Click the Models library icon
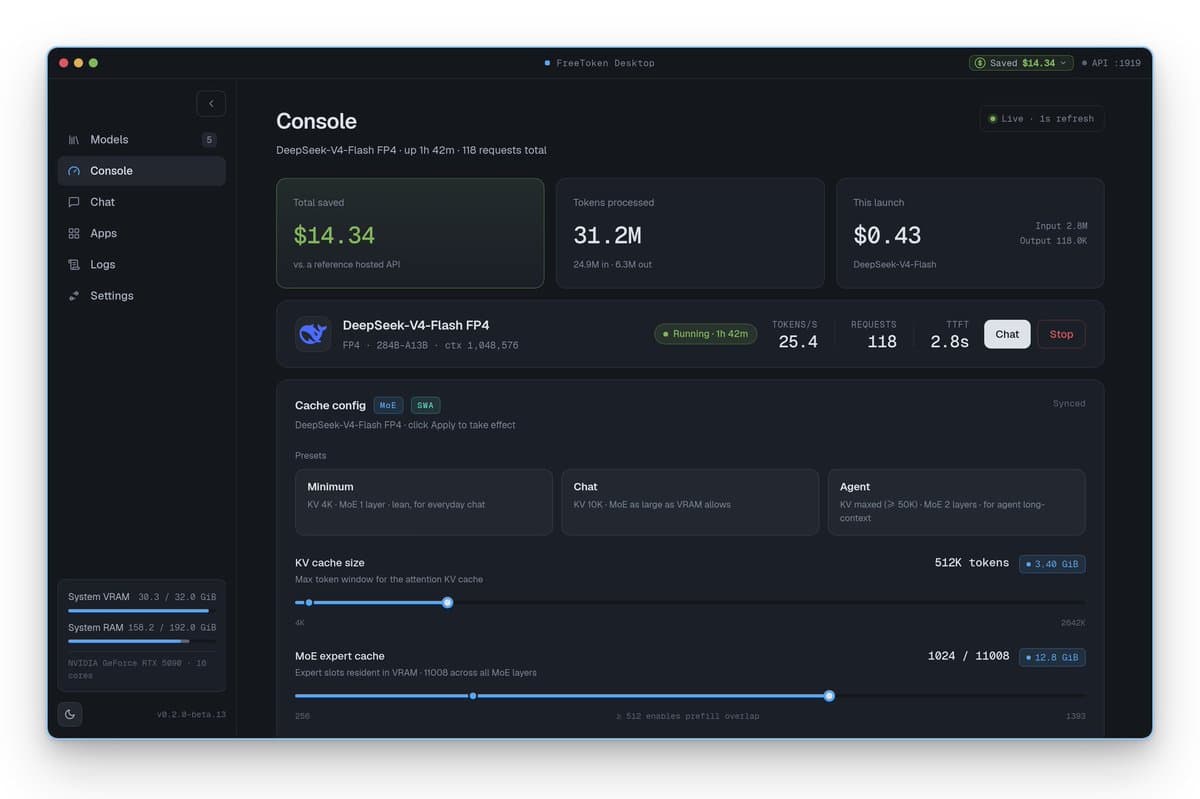This screenshot has height=799, width=1200. pyautogui.click(x=74, y=140)
